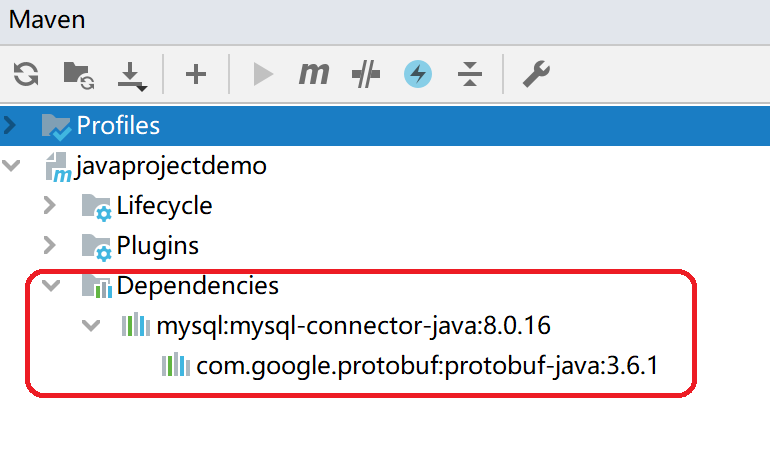This screenshot has width=770, height=451.
Task: Click the Collapse All toolbar icon
Action: click(469, 73)
